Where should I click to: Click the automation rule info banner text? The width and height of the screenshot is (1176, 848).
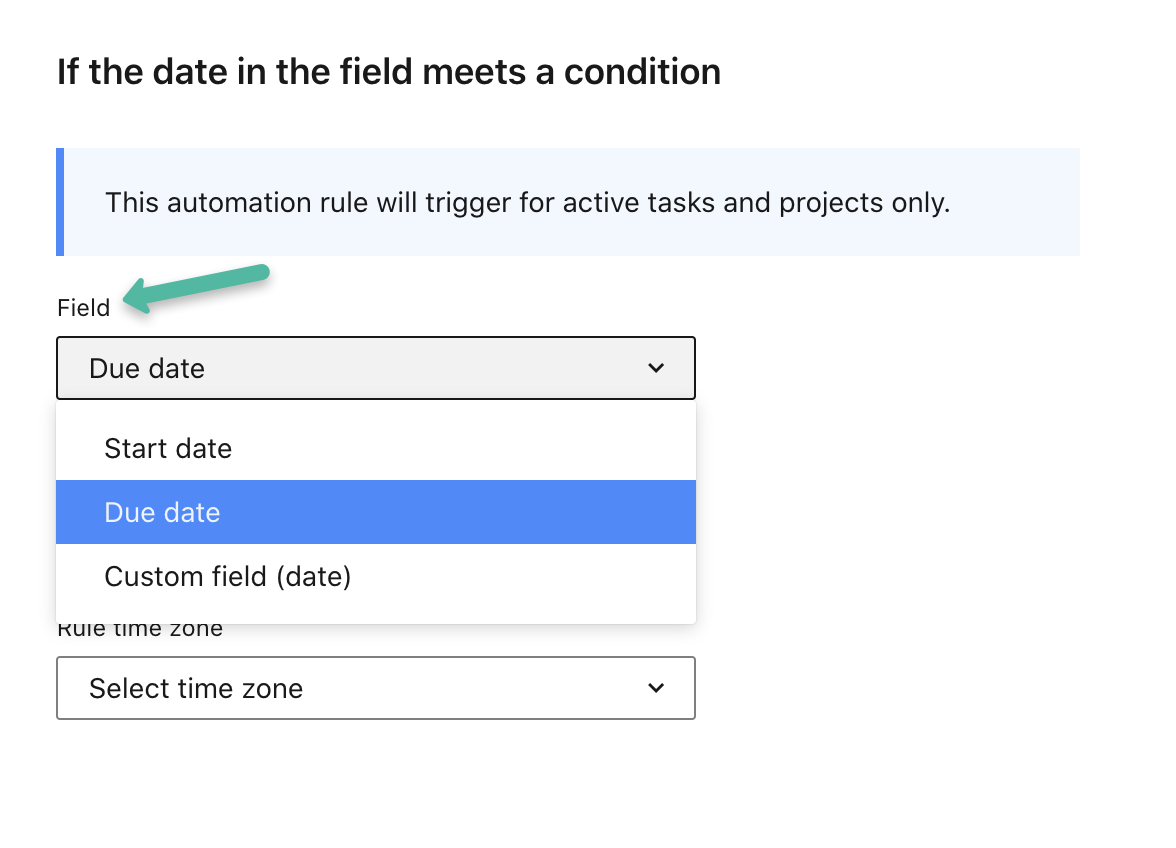point(527,202)
